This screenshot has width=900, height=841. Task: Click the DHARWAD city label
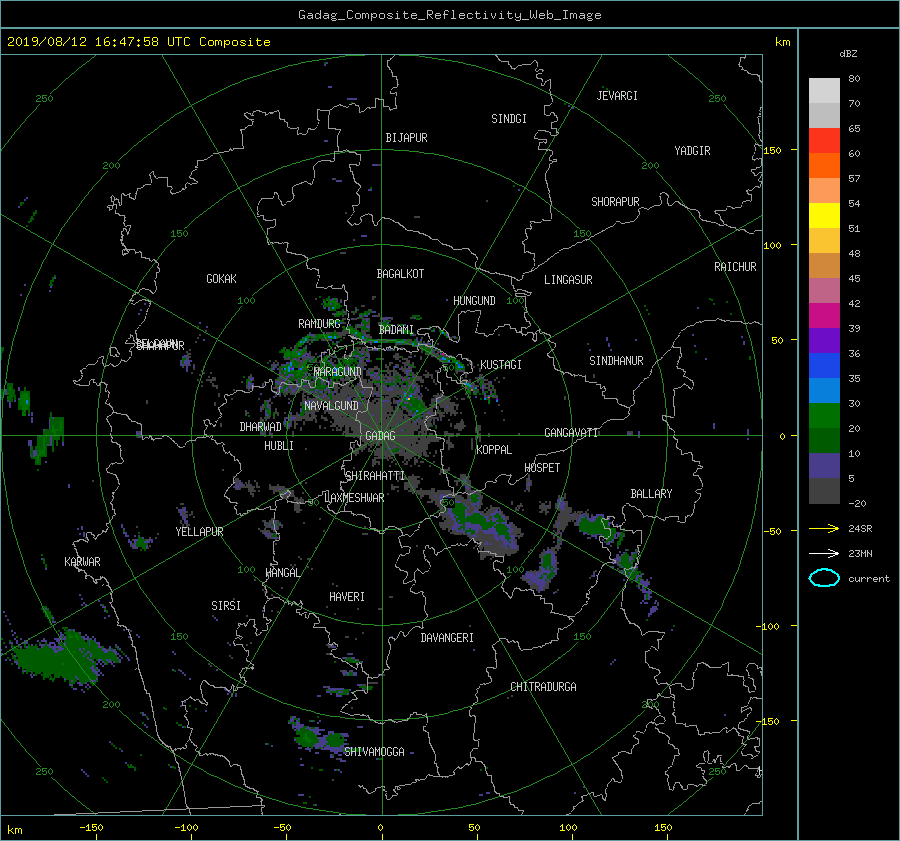click(x=261, y=427)
